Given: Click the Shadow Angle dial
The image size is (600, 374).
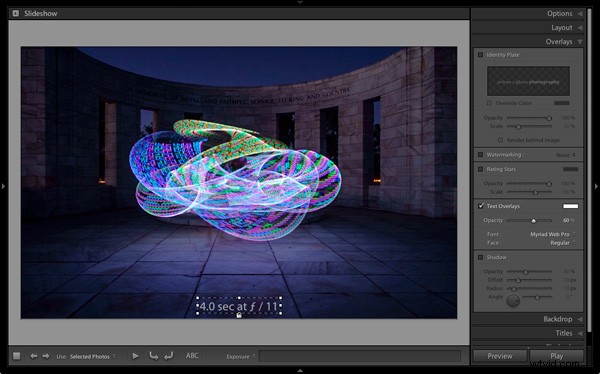Looking at the screenshot, I should [x=513, y=301].
